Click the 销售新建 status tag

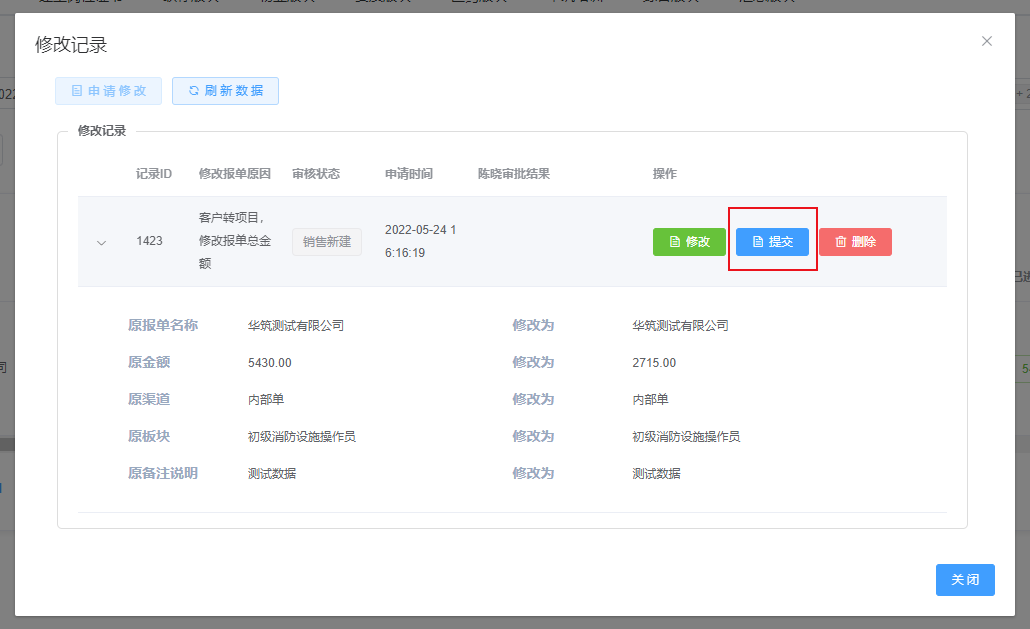(x=327, y=242)
